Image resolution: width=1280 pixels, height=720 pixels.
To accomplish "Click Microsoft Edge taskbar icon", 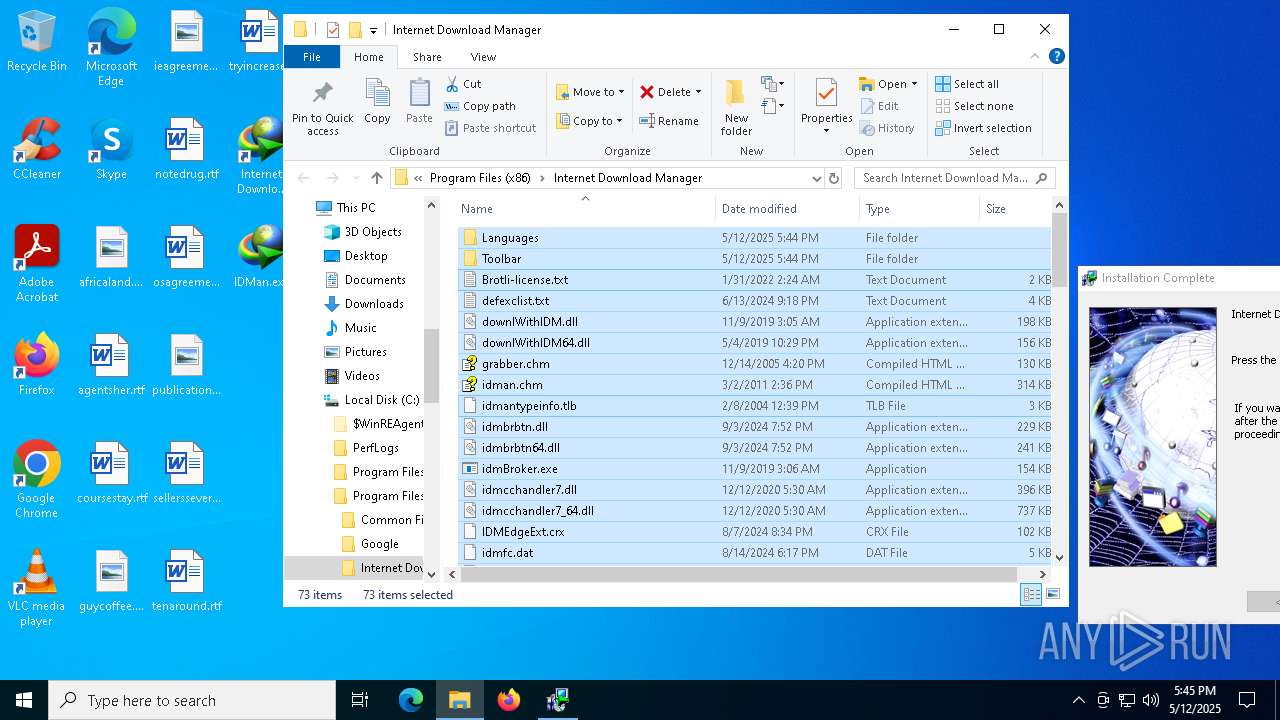I will pos(411,700).
